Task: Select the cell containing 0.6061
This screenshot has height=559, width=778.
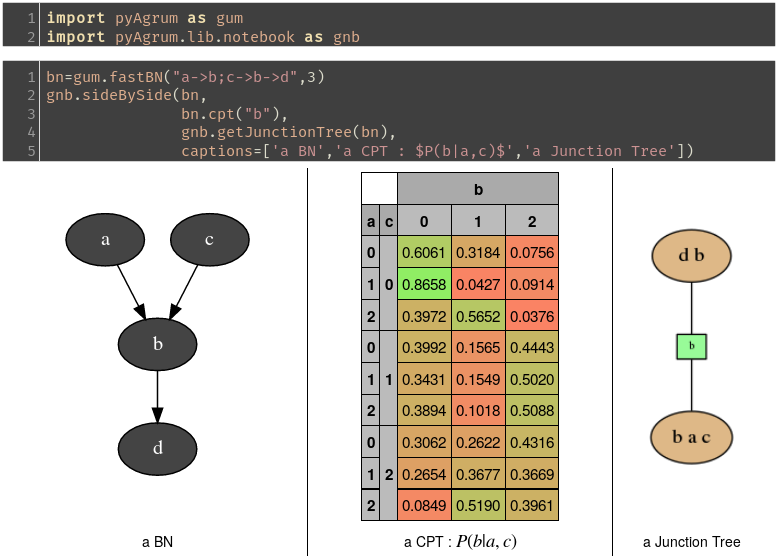Action: click(x=424, y=253)
